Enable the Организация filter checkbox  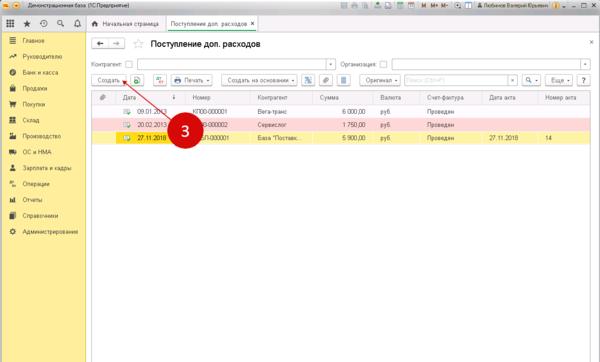[383, 64]
